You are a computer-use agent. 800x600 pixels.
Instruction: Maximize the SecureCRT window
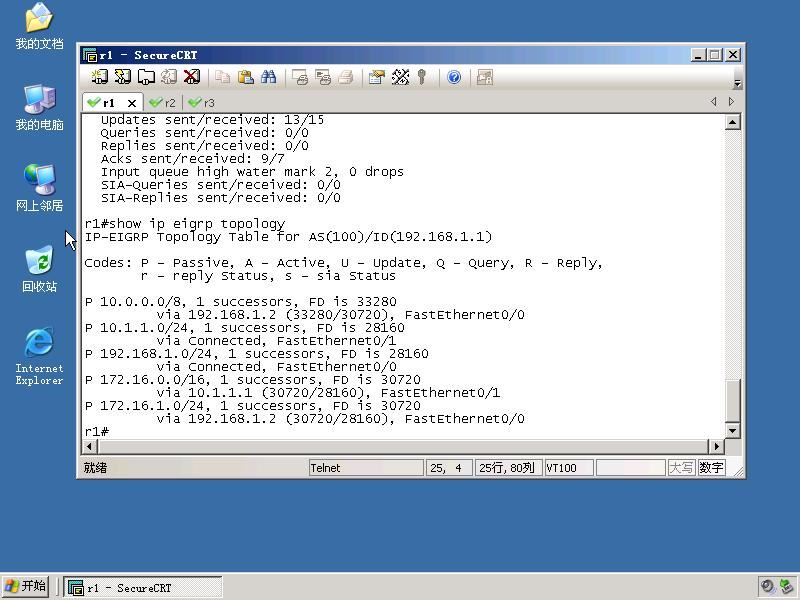pyautogui.click(x=715, y=55)
